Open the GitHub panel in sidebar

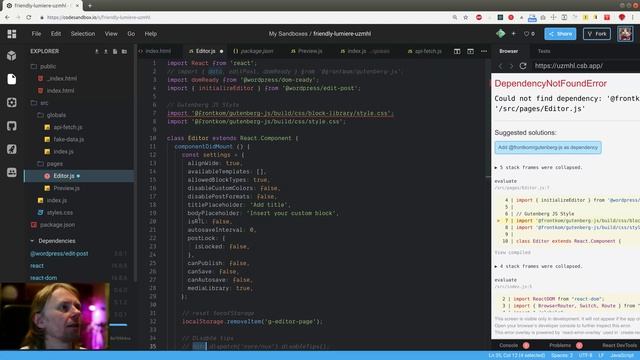12,126
